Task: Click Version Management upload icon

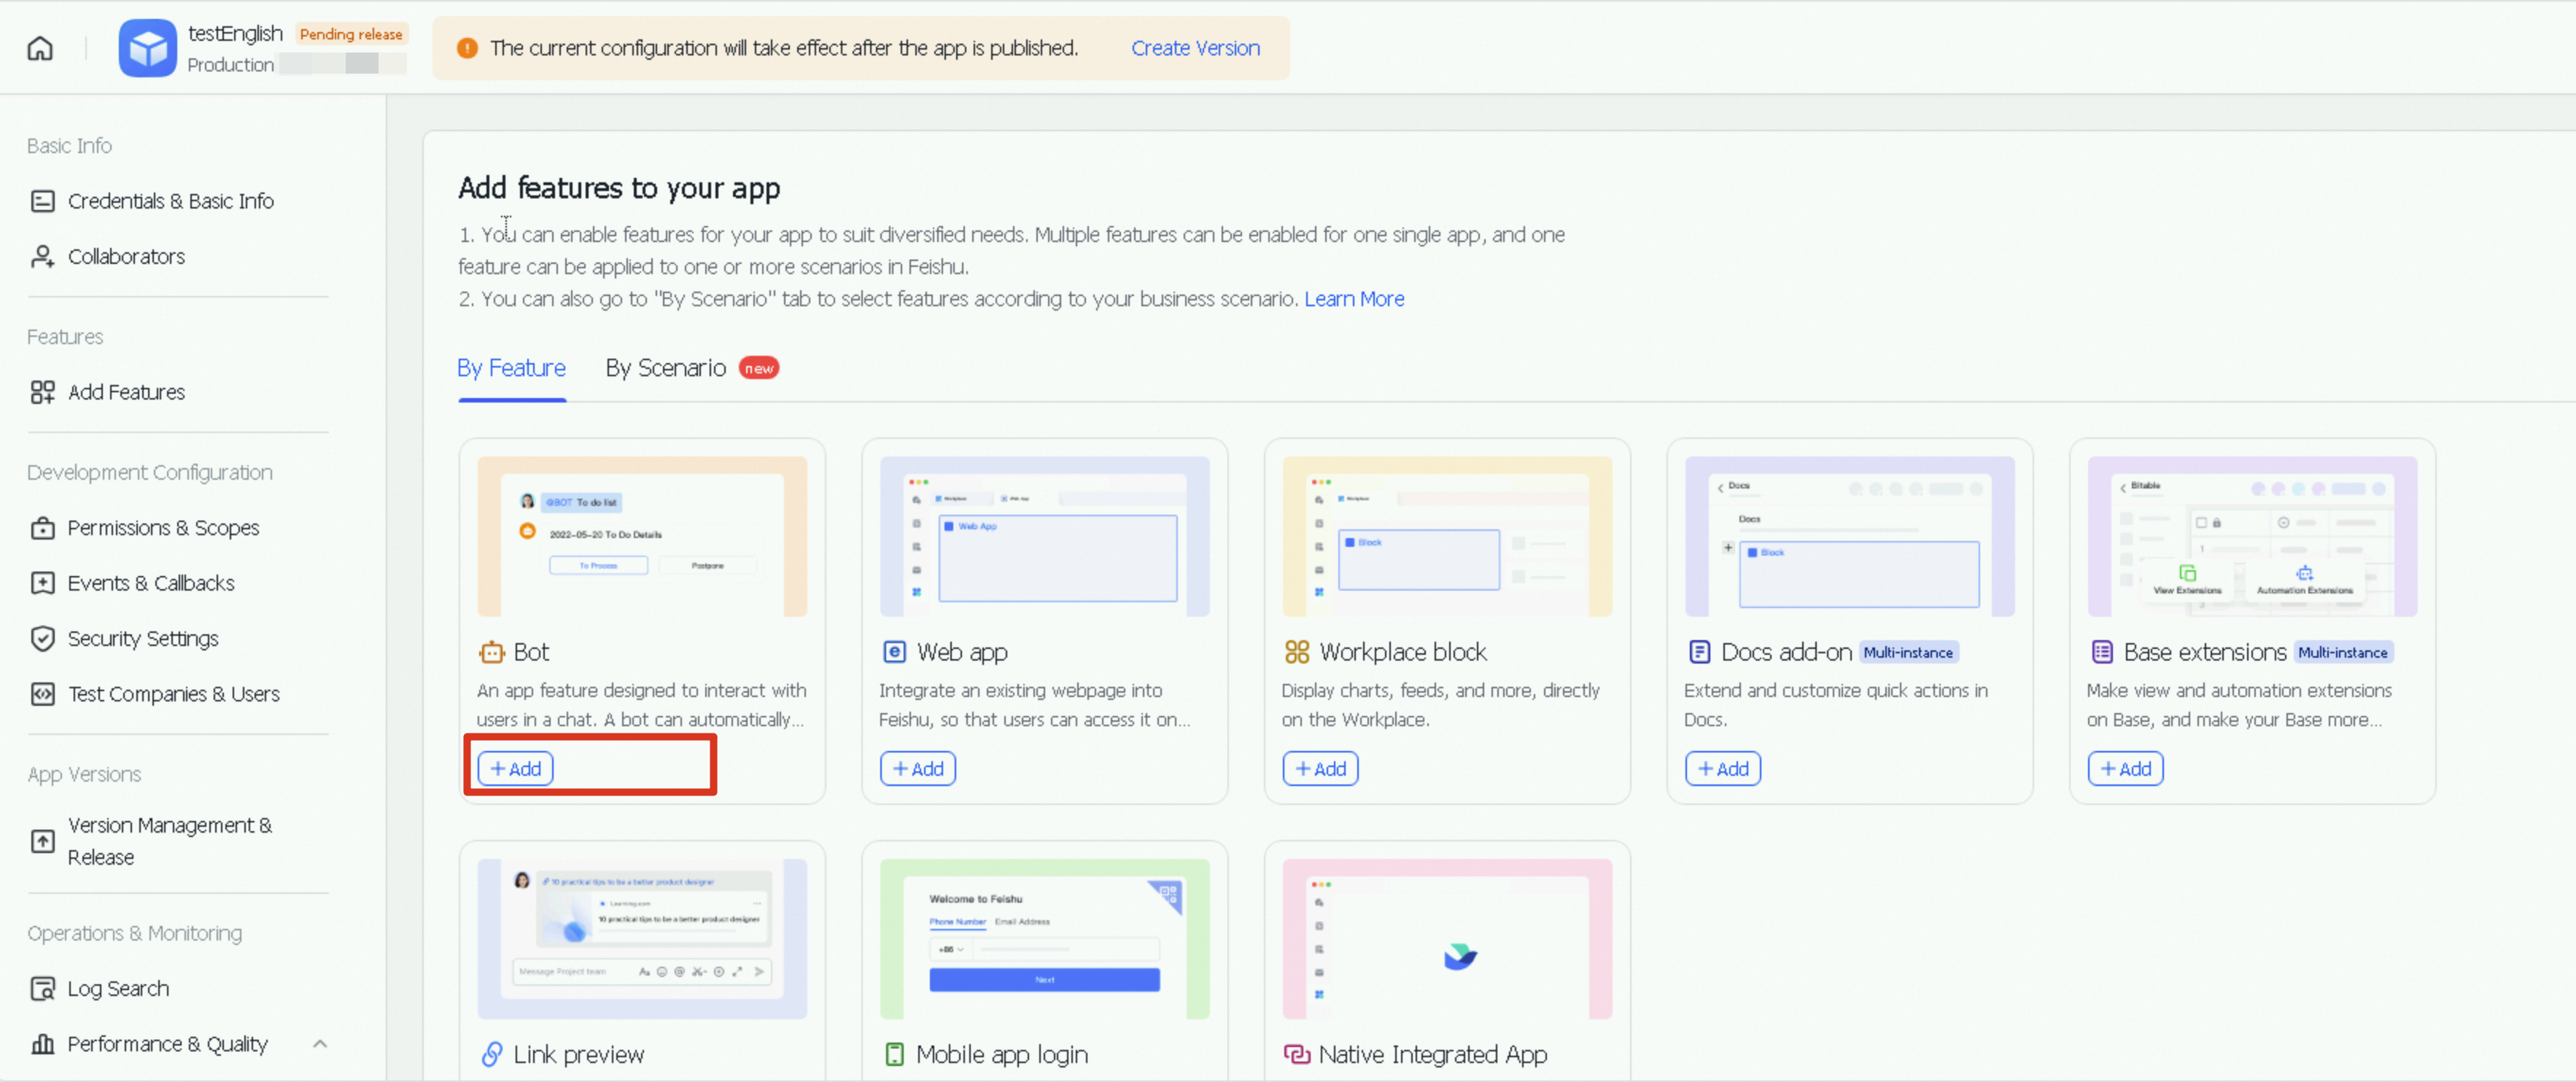Action: [x=42, y=841]
